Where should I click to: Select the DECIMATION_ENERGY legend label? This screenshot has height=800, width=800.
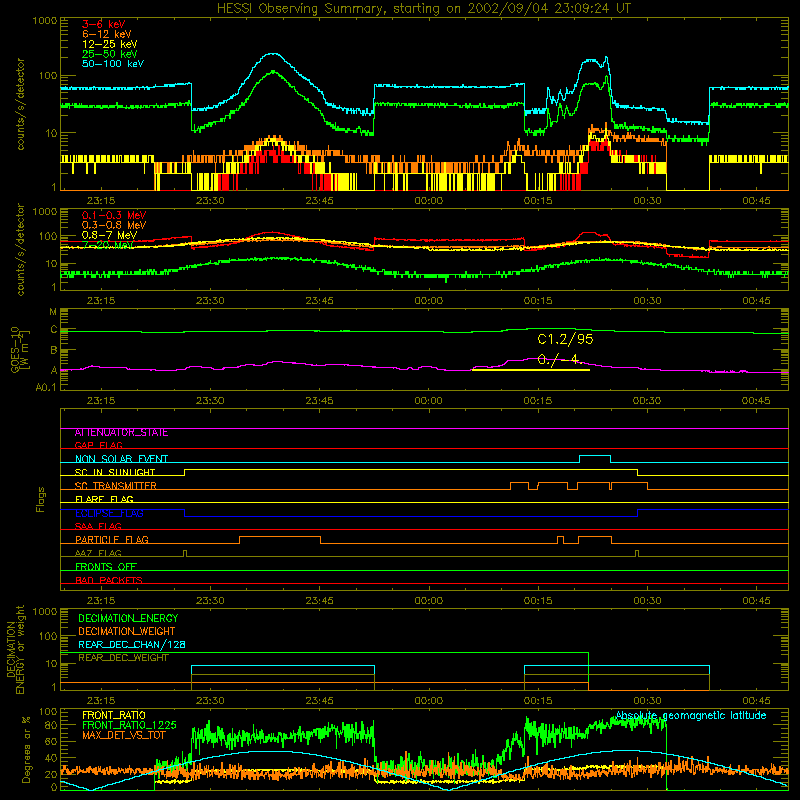[x=128, y=618]
